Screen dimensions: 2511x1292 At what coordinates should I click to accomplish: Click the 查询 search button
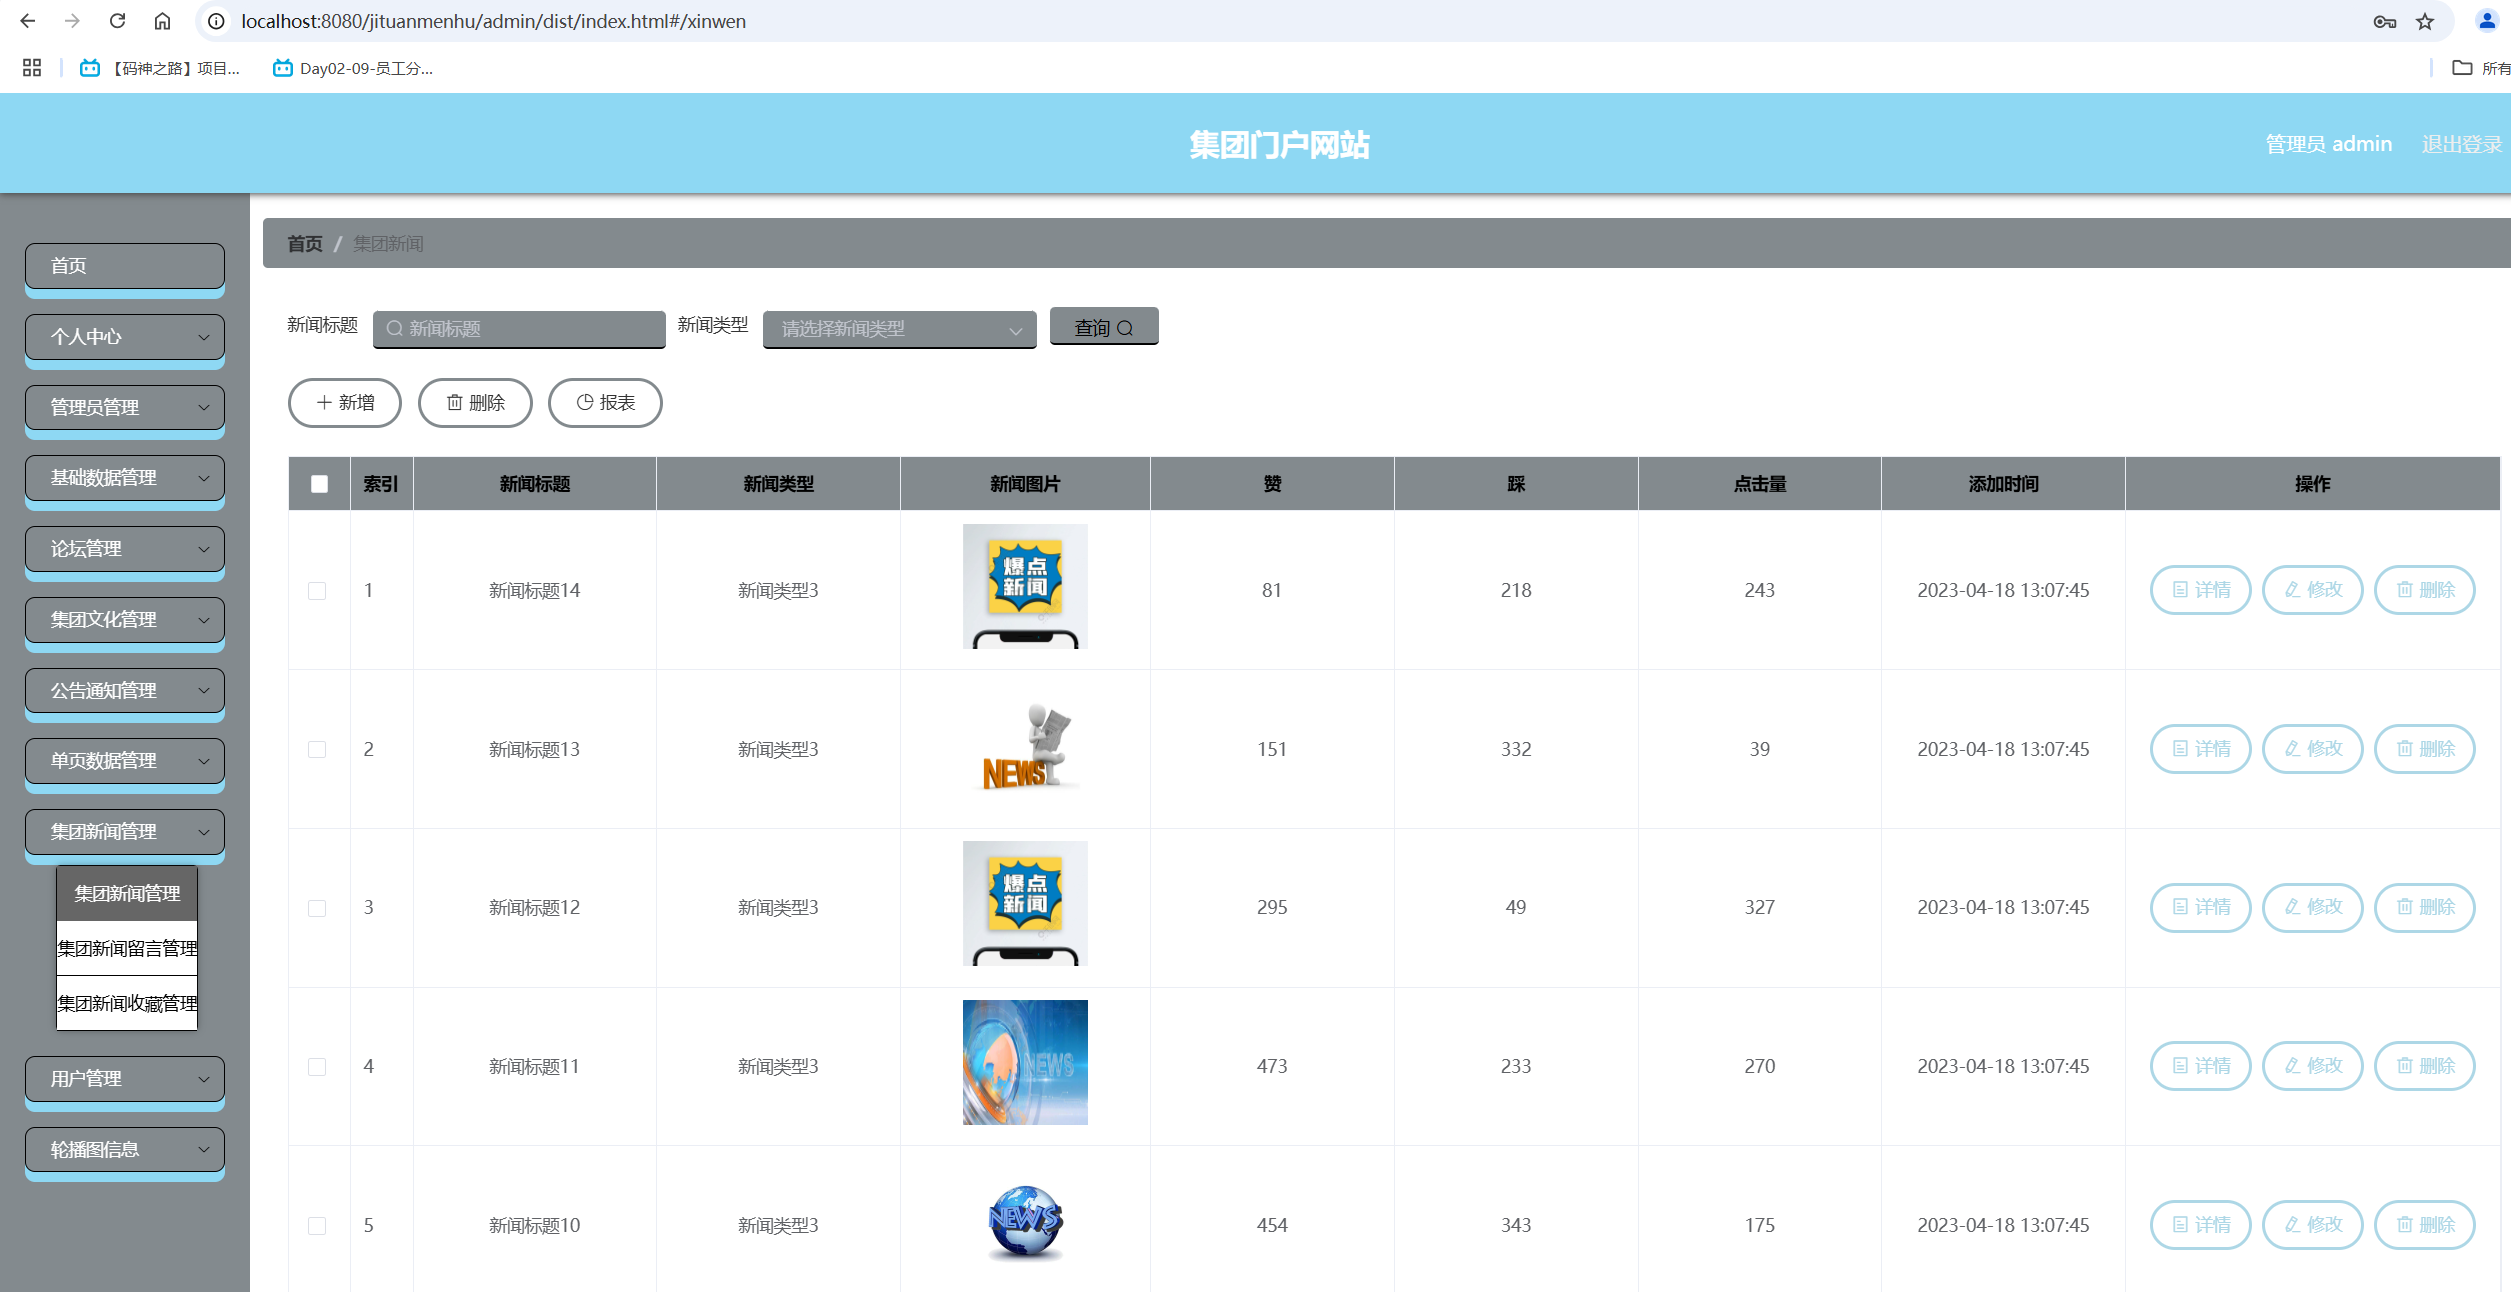click(x=1104, y=327)
